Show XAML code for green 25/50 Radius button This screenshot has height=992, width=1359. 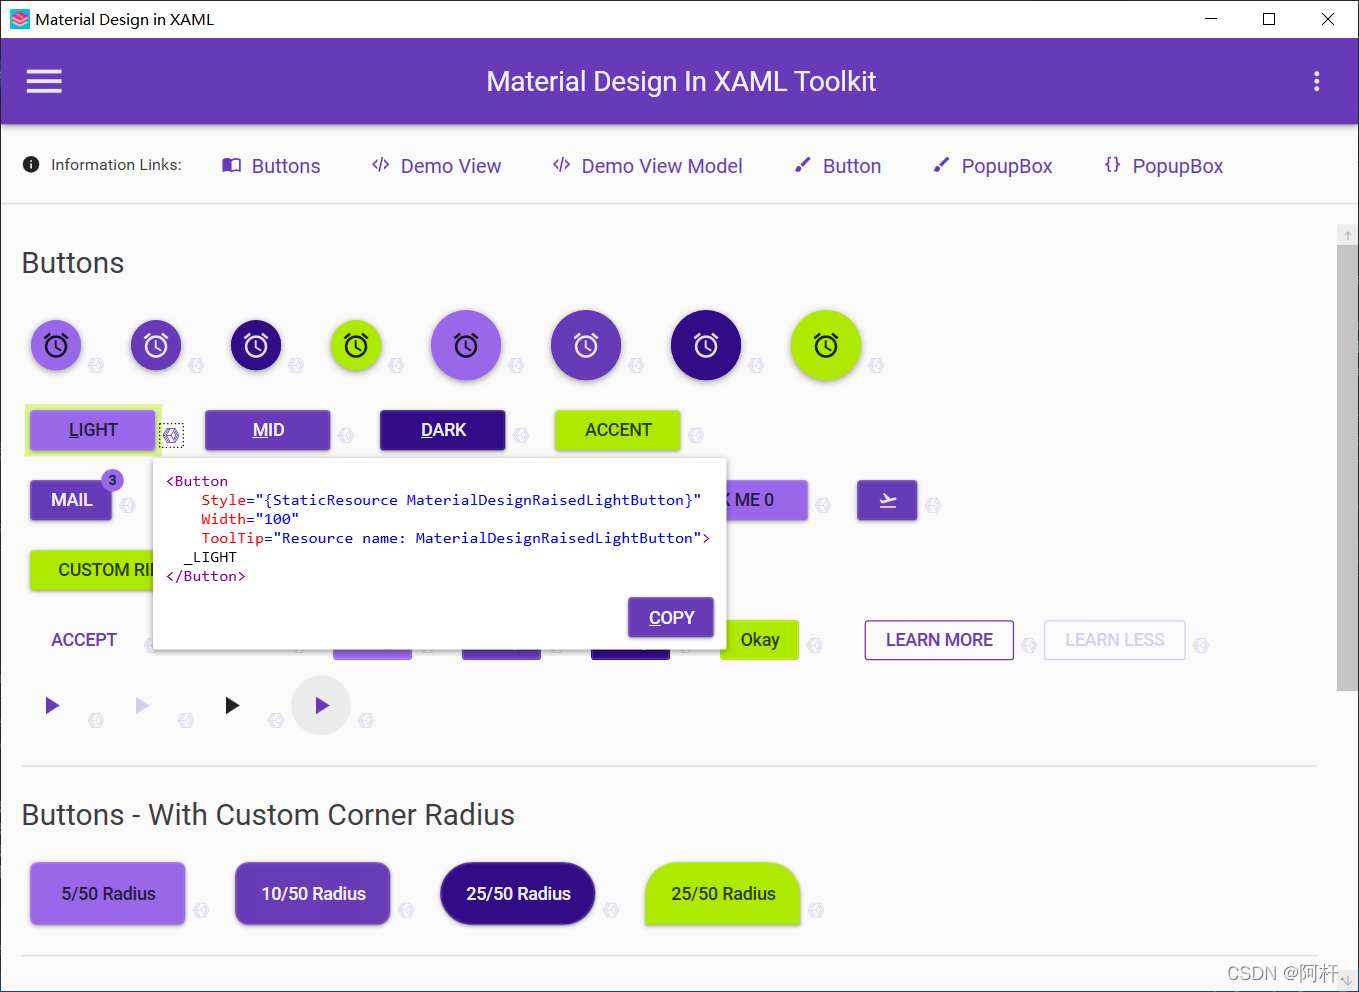(816, 909)
